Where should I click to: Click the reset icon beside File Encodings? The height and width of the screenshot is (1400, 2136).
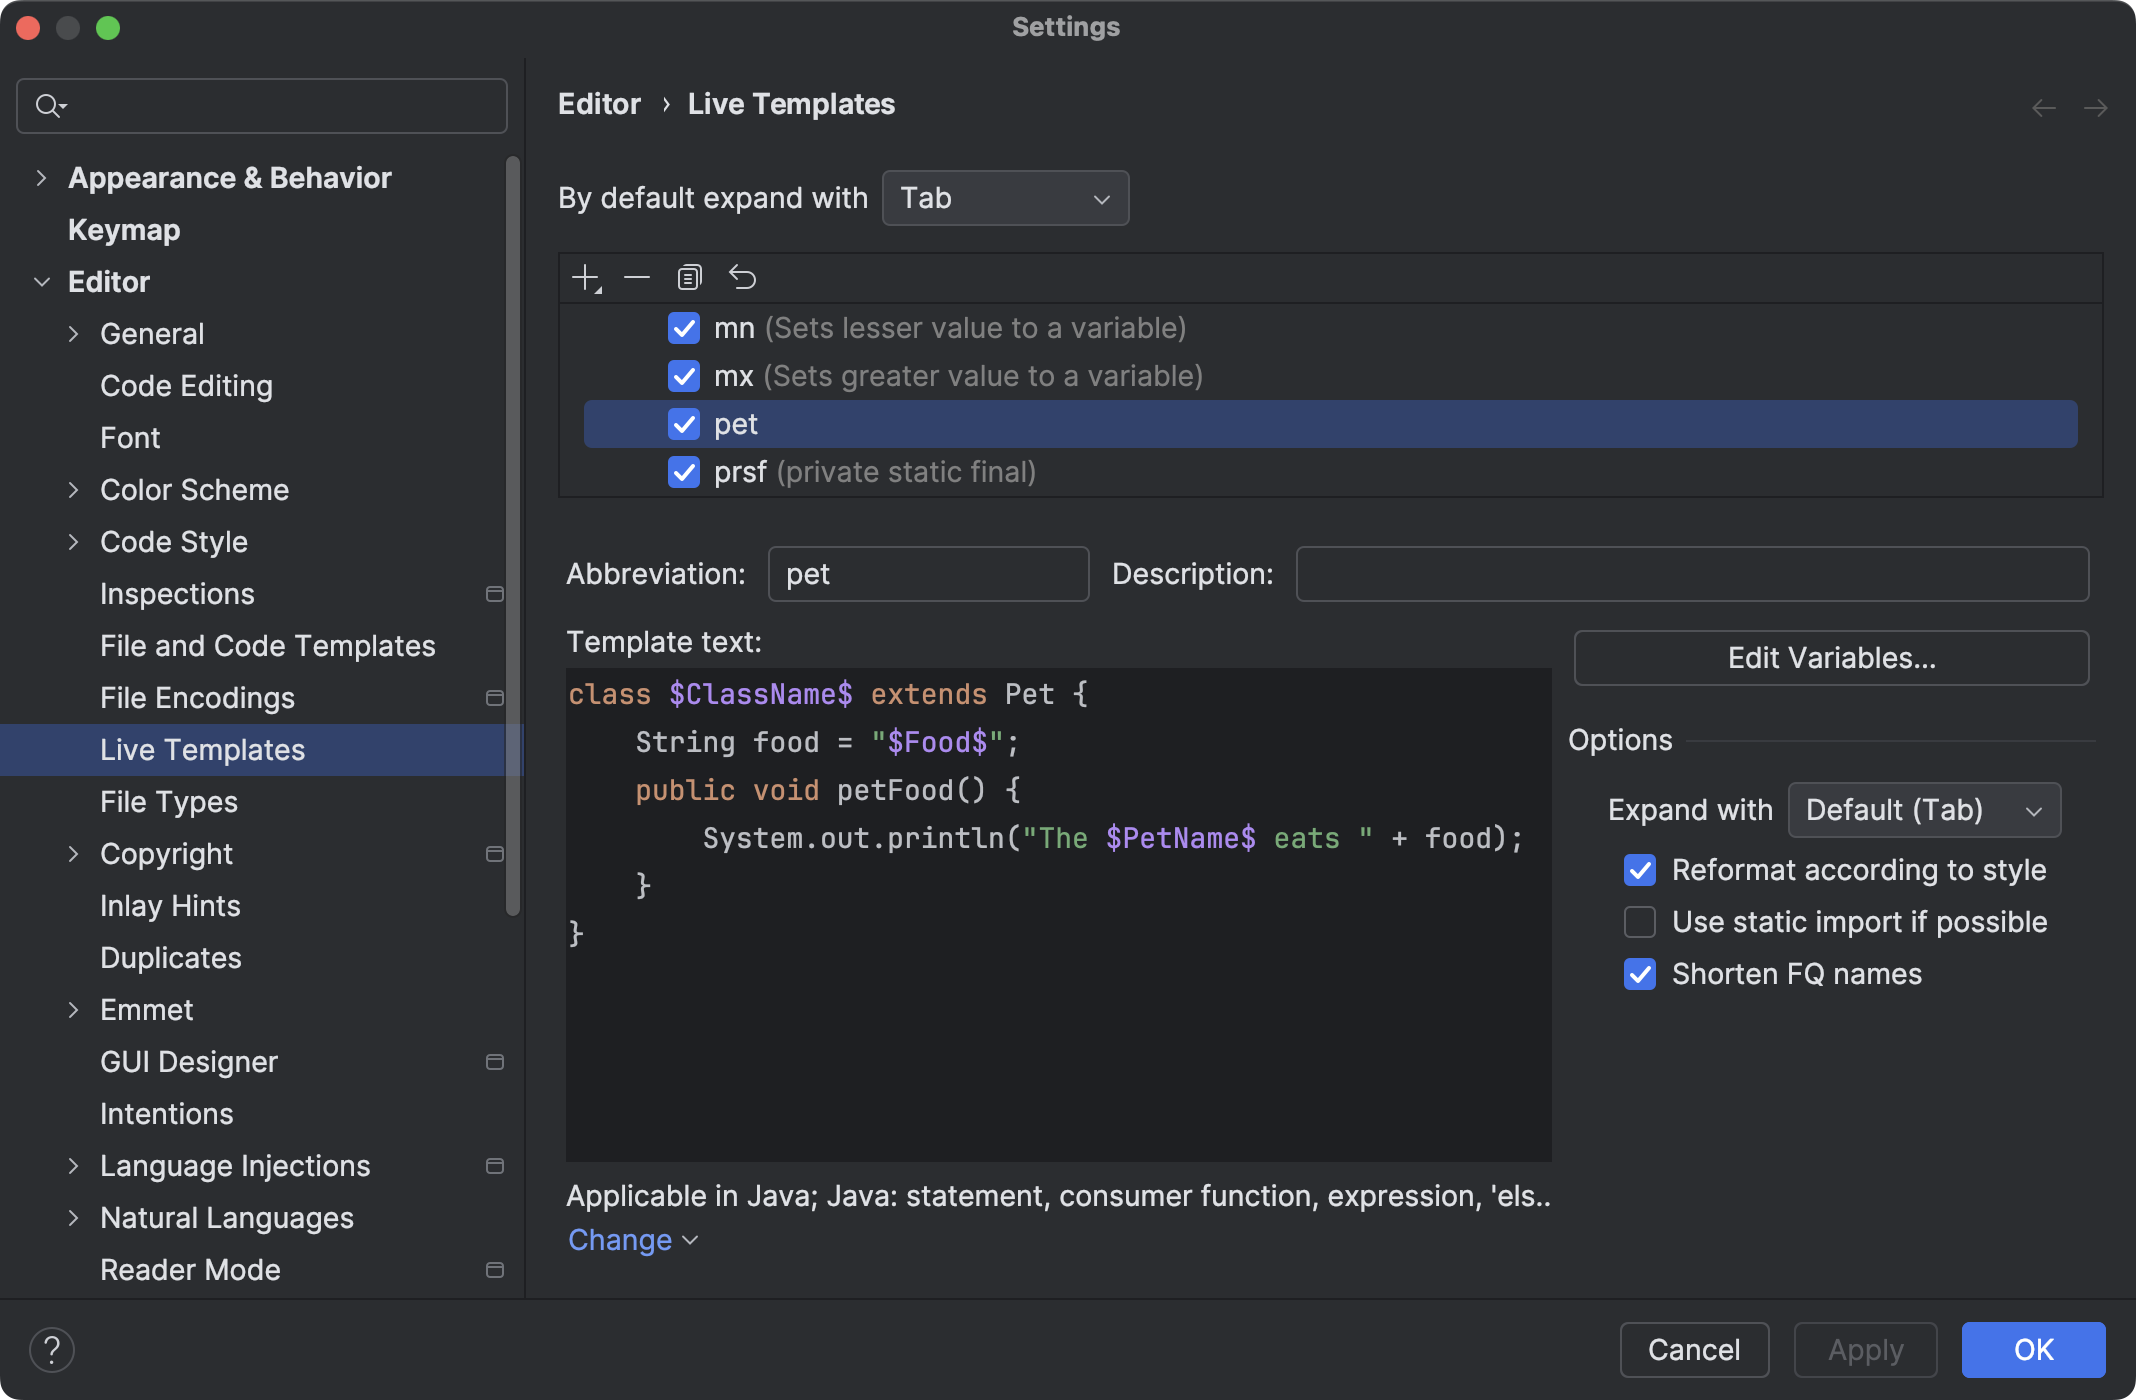(x=495, y=698)
